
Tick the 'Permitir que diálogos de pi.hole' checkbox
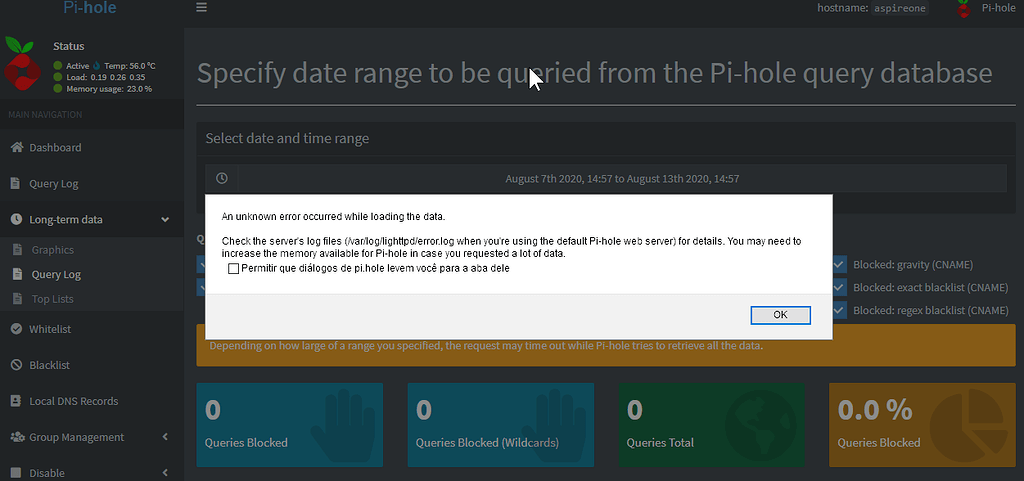[x=233, y=268]
